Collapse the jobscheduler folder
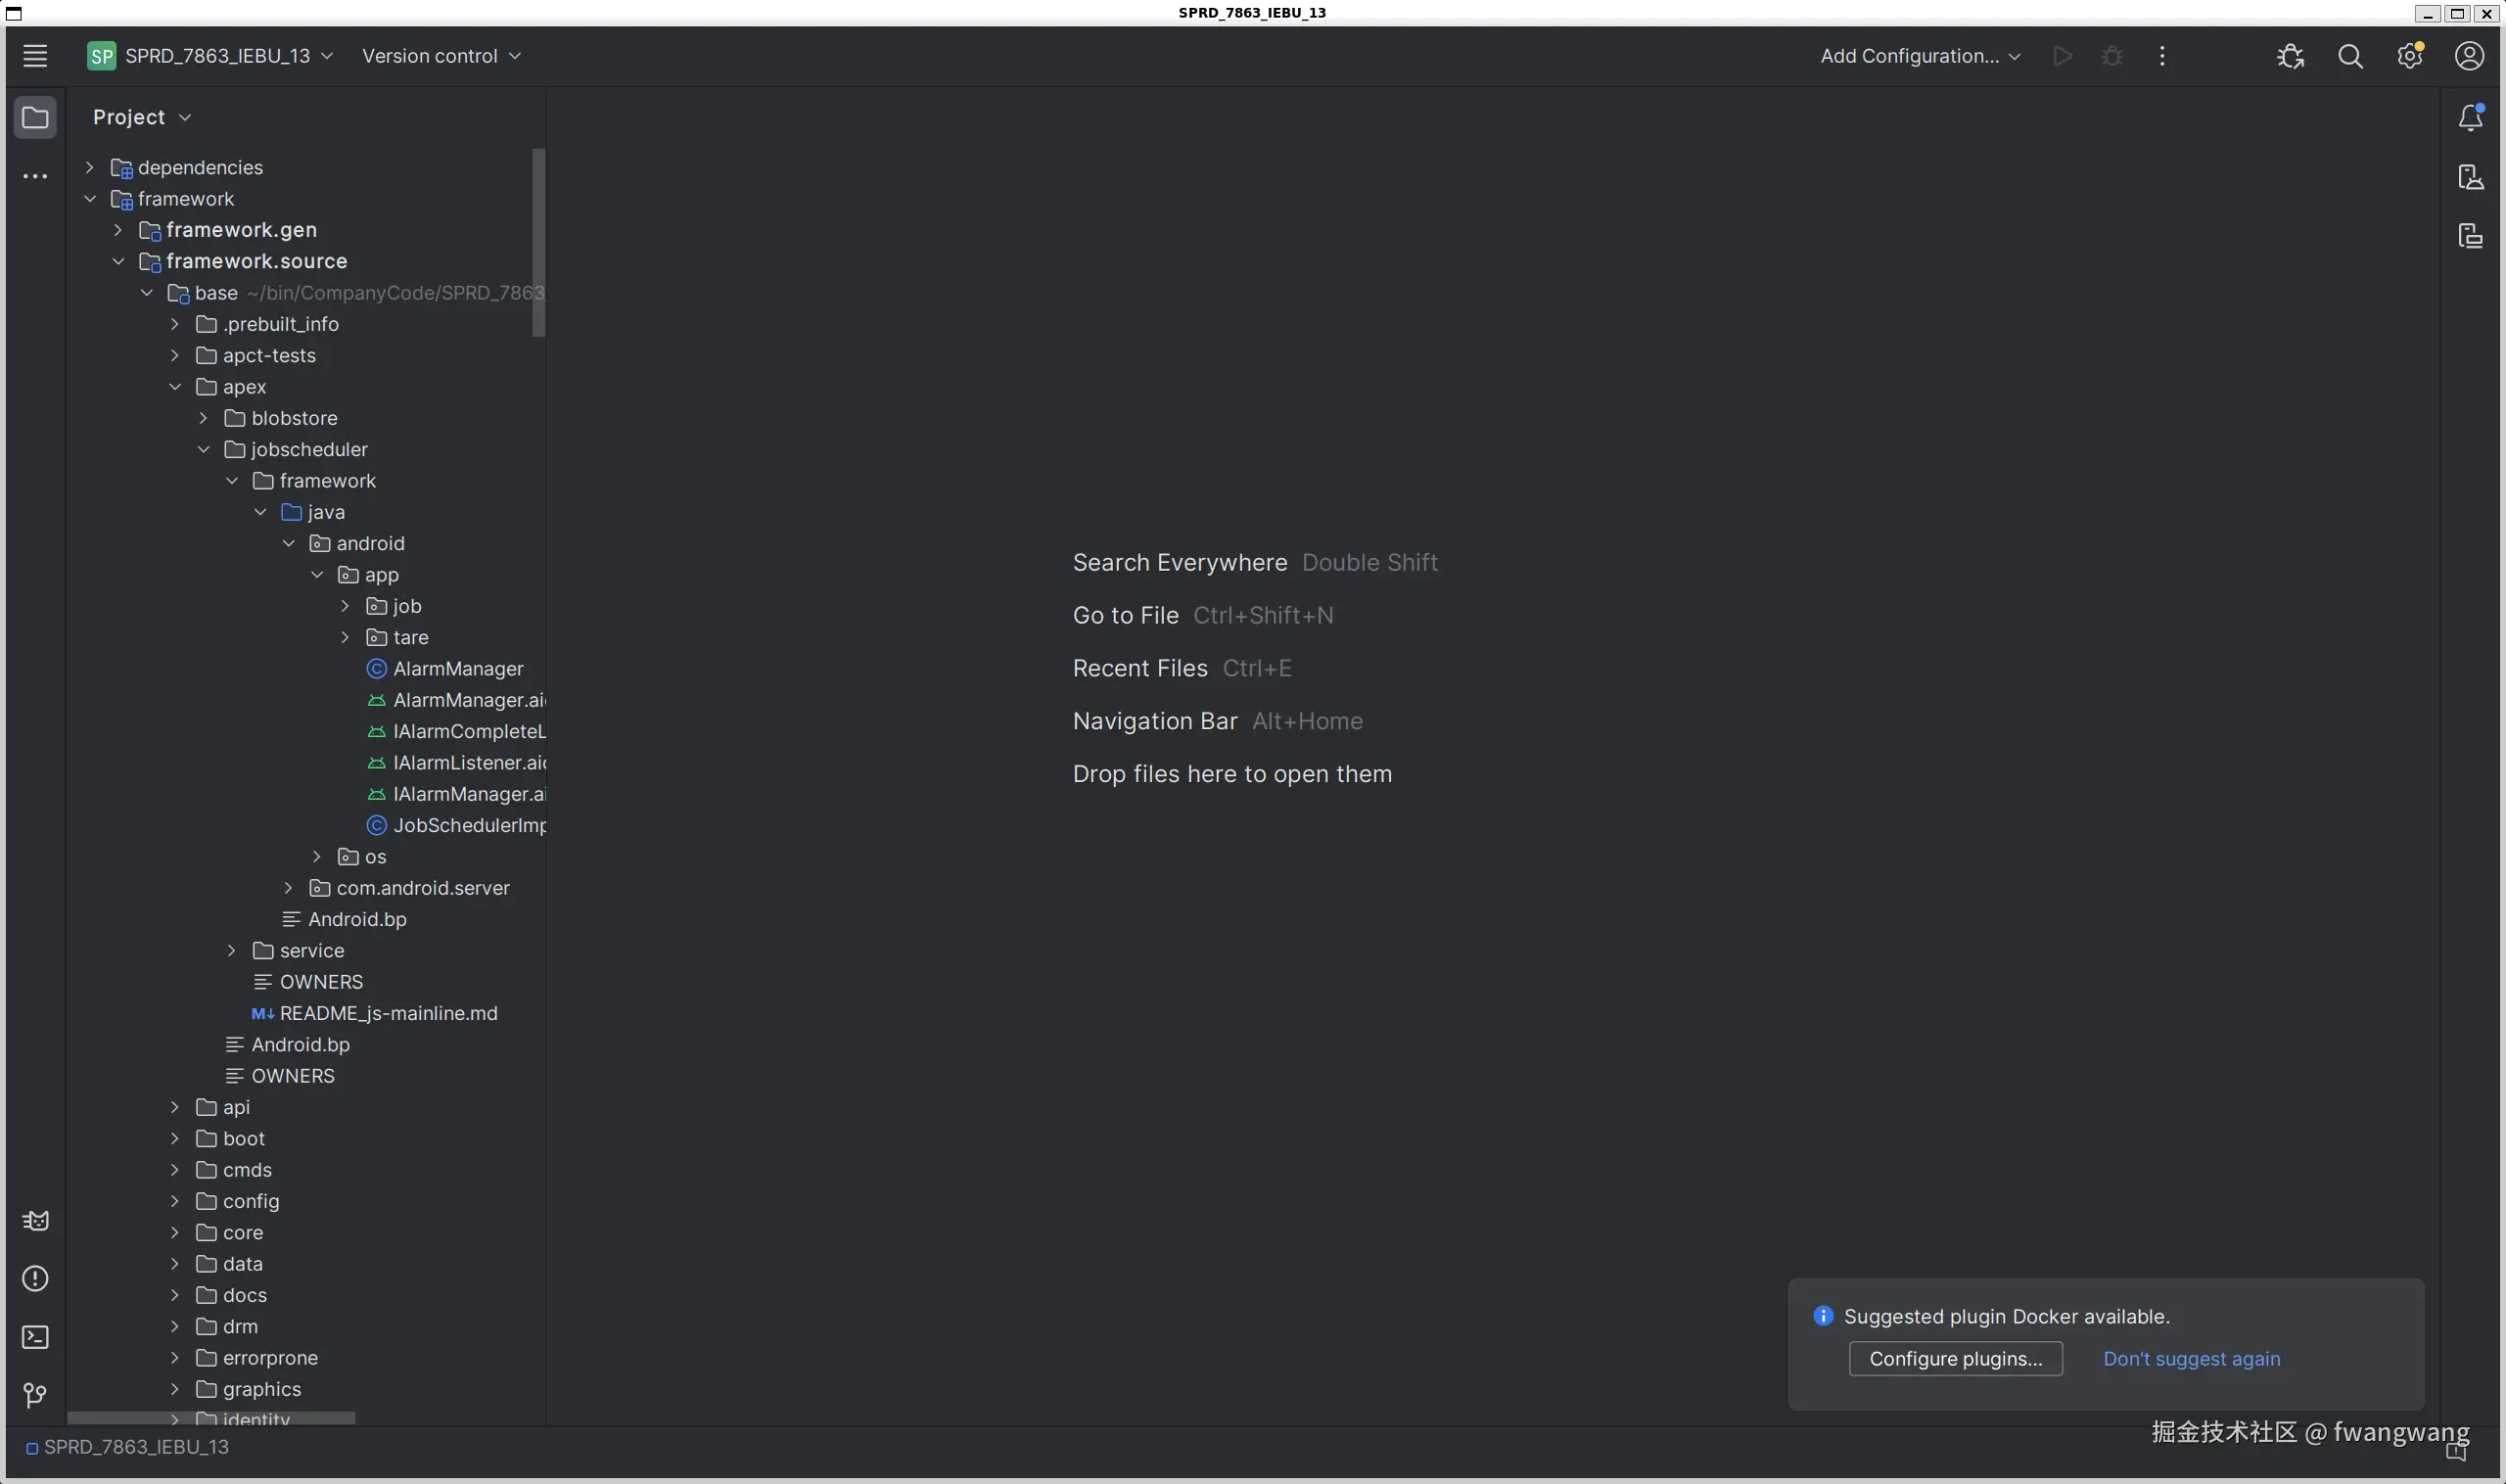The height and width of the screenshot is (1484, 2506). [204, 450]
